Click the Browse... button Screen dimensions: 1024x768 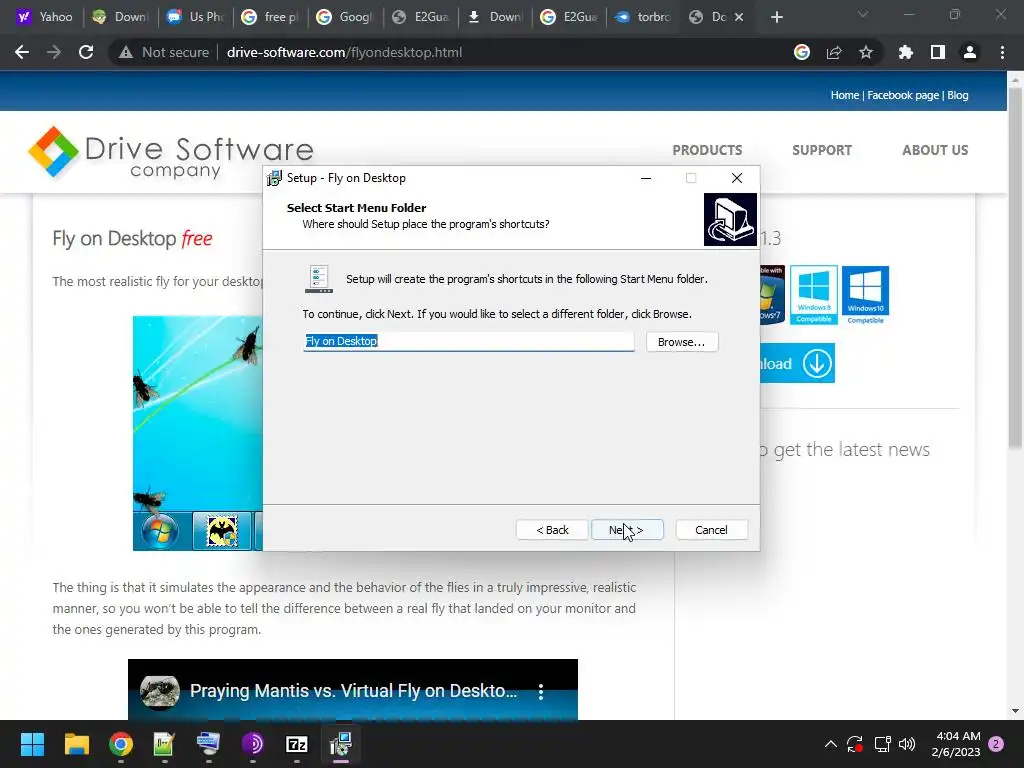[682, 342]
